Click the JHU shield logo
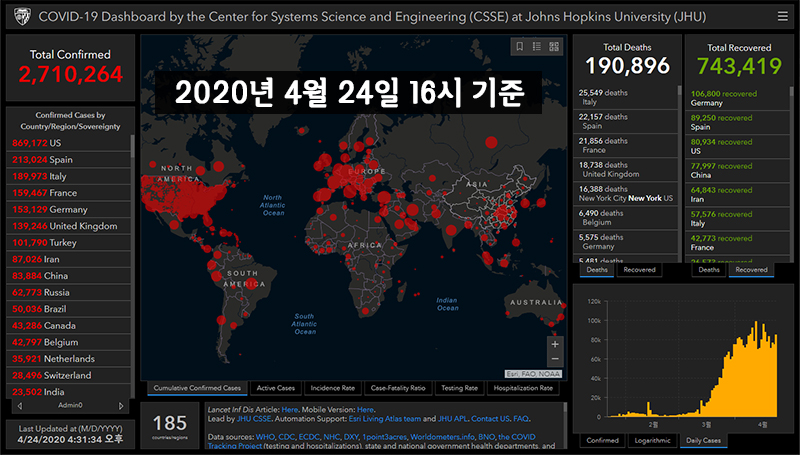Viewport: 800px width, 455px height. point(22,16)
